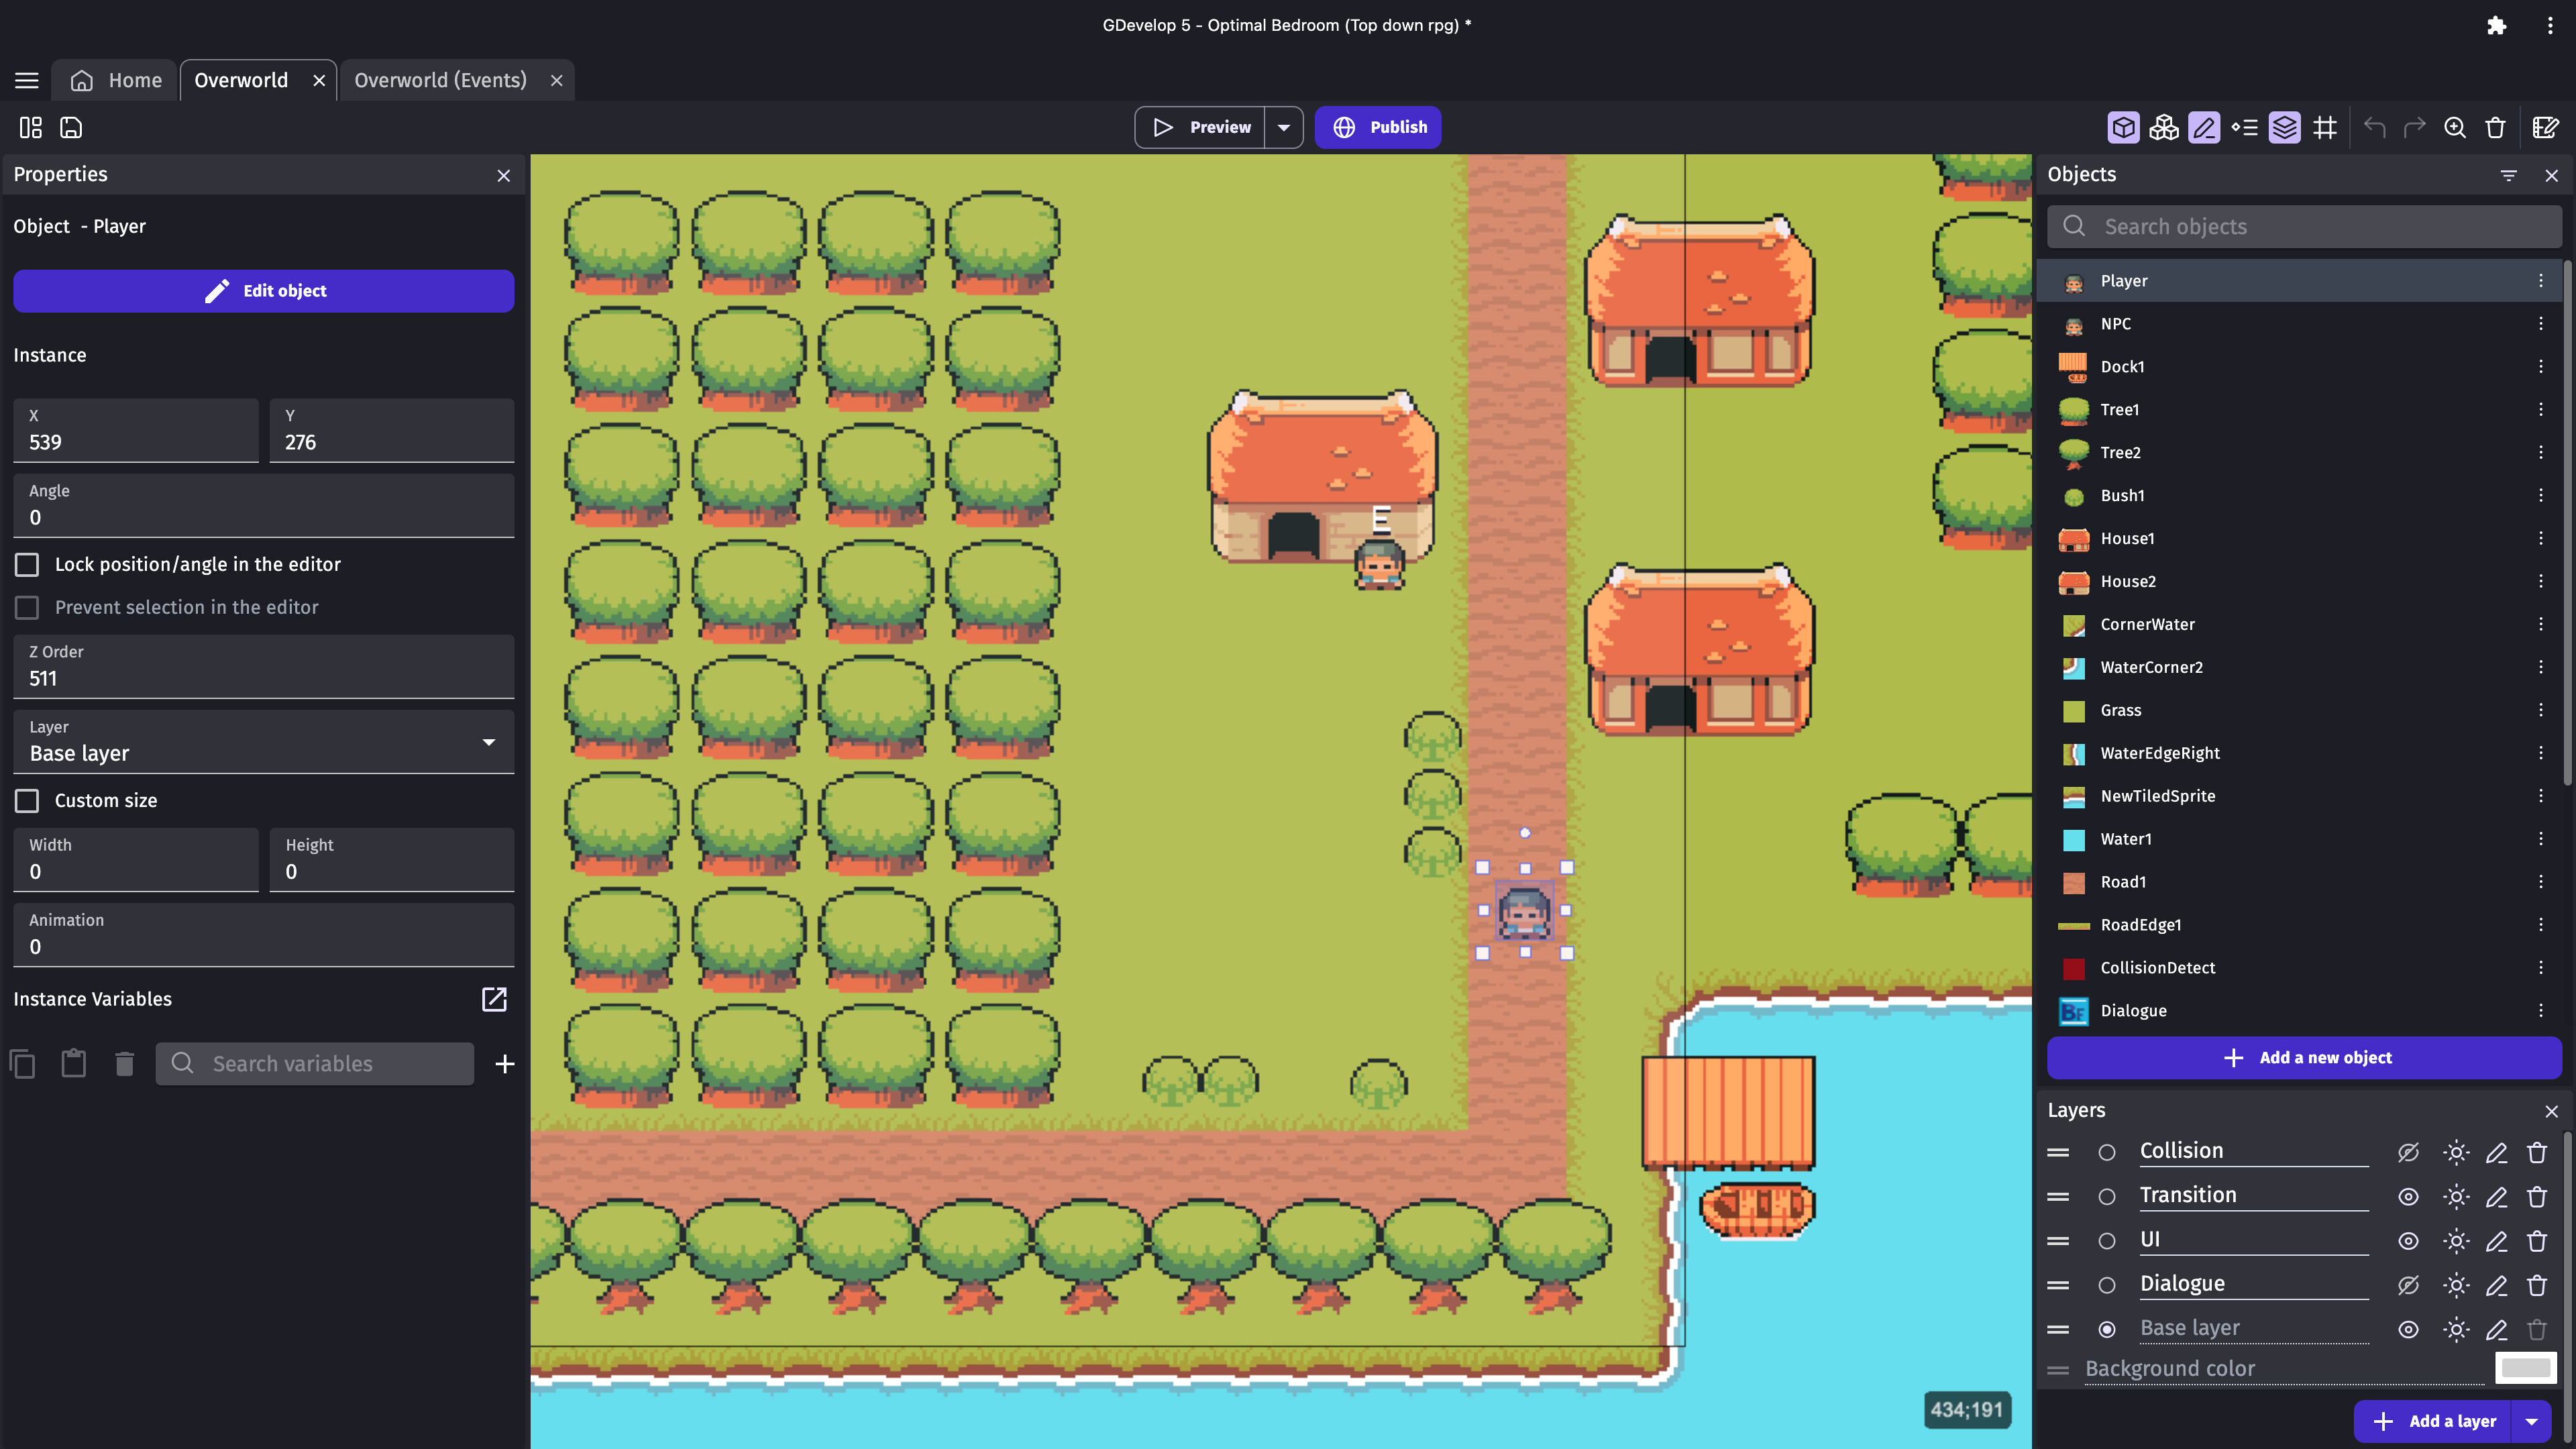Image resolution: width=2576 pixels, height=1449 pixels.
Task: Click the Add a new object button
Action: click(2303, 1057)
